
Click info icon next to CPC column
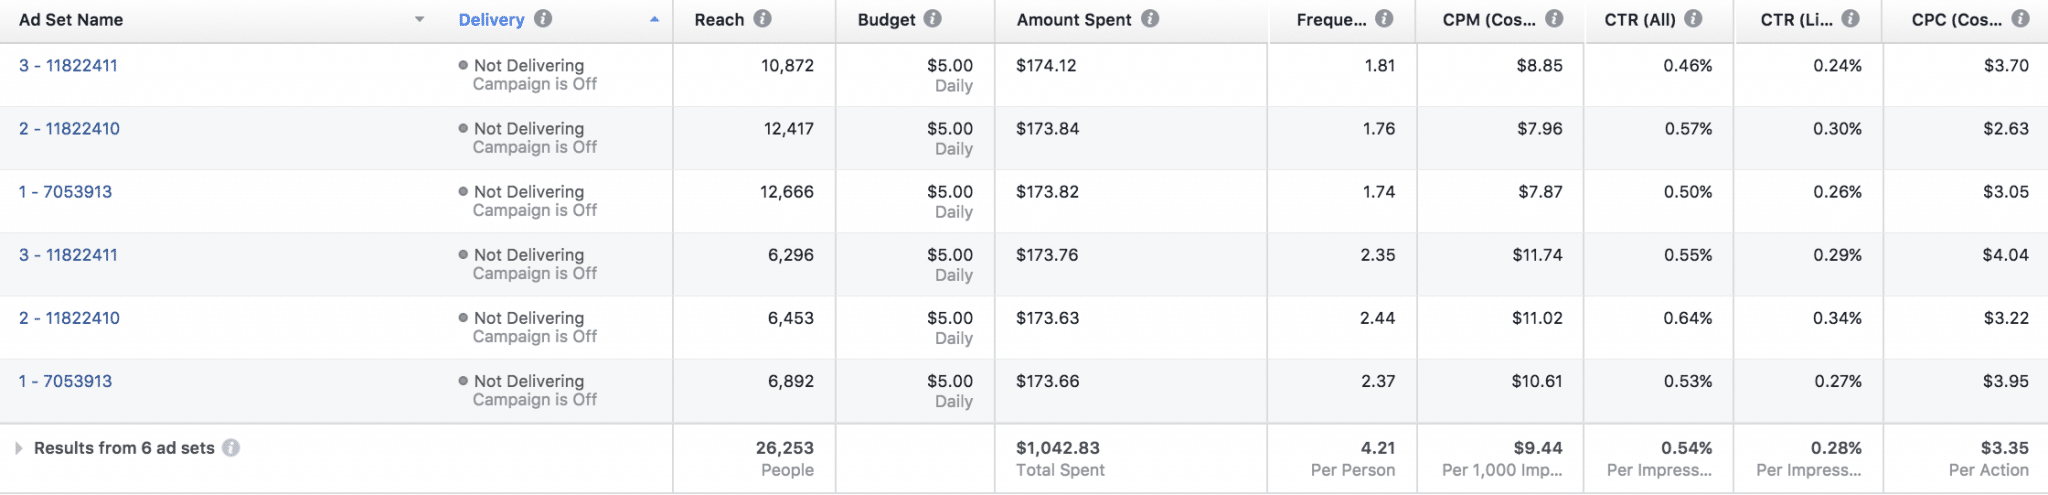2020,19
